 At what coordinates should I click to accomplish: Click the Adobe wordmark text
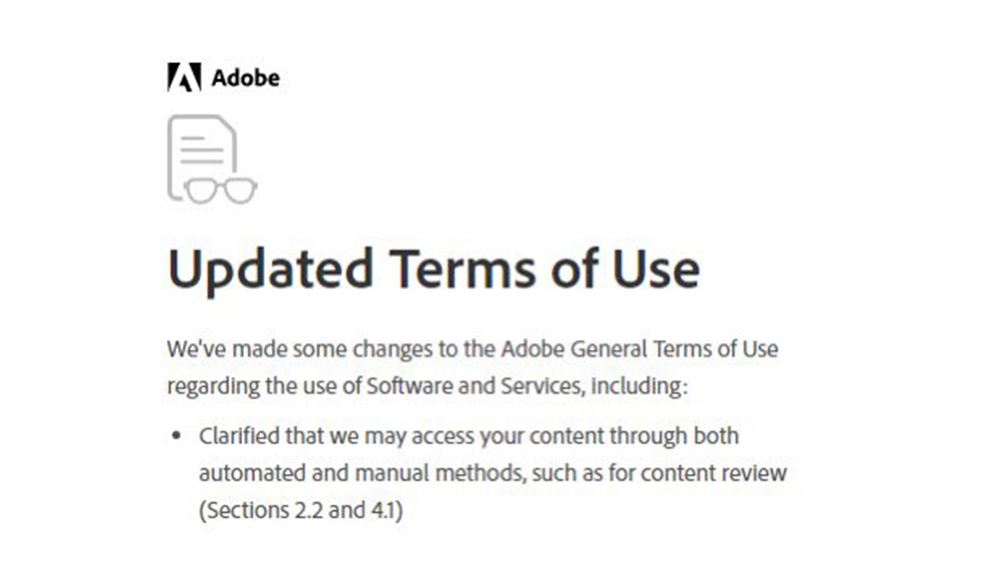coord(246,78)
